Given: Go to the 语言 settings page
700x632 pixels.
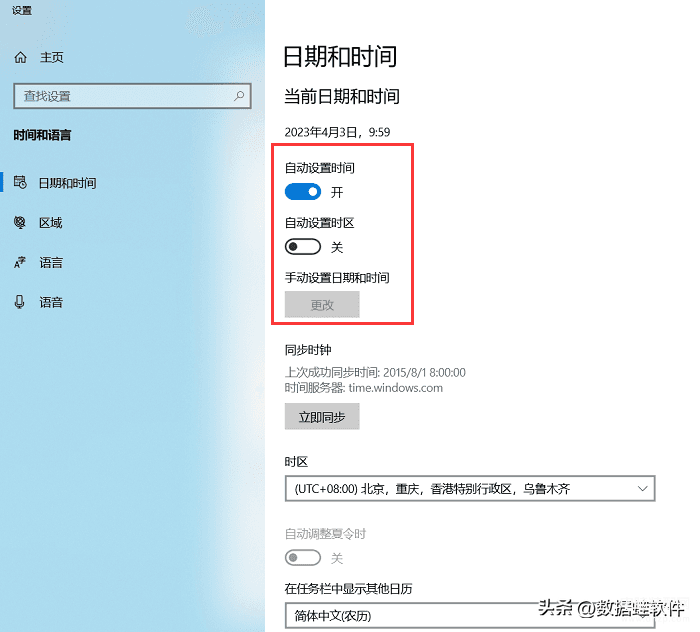Looking at the screenshot, I should (51, 262).
